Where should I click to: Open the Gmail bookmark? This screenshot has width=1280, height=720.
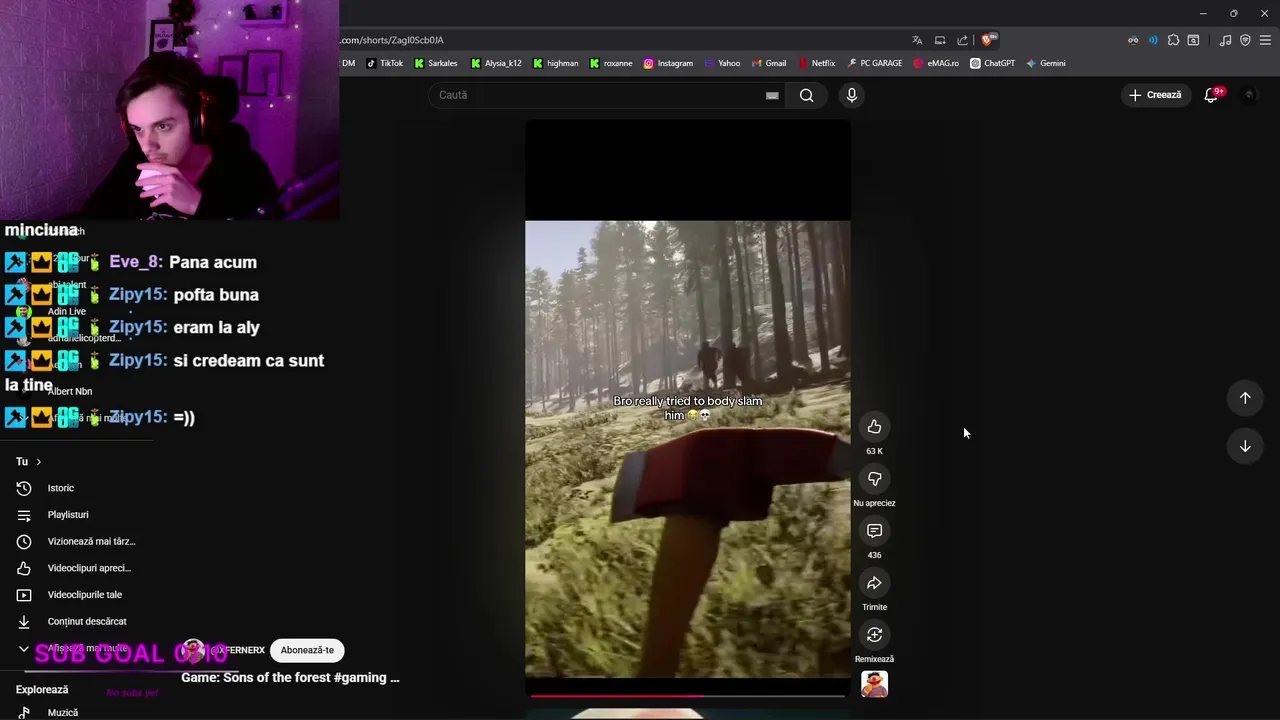pos(769,63)
